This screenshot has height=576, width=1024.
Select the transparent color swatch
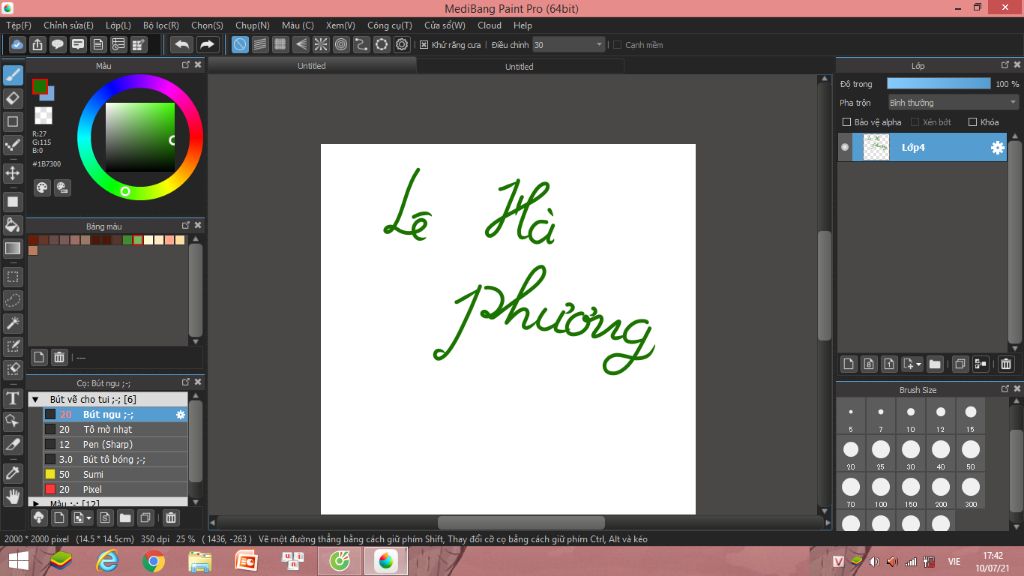pyautogui.click(x=43, y=116)
